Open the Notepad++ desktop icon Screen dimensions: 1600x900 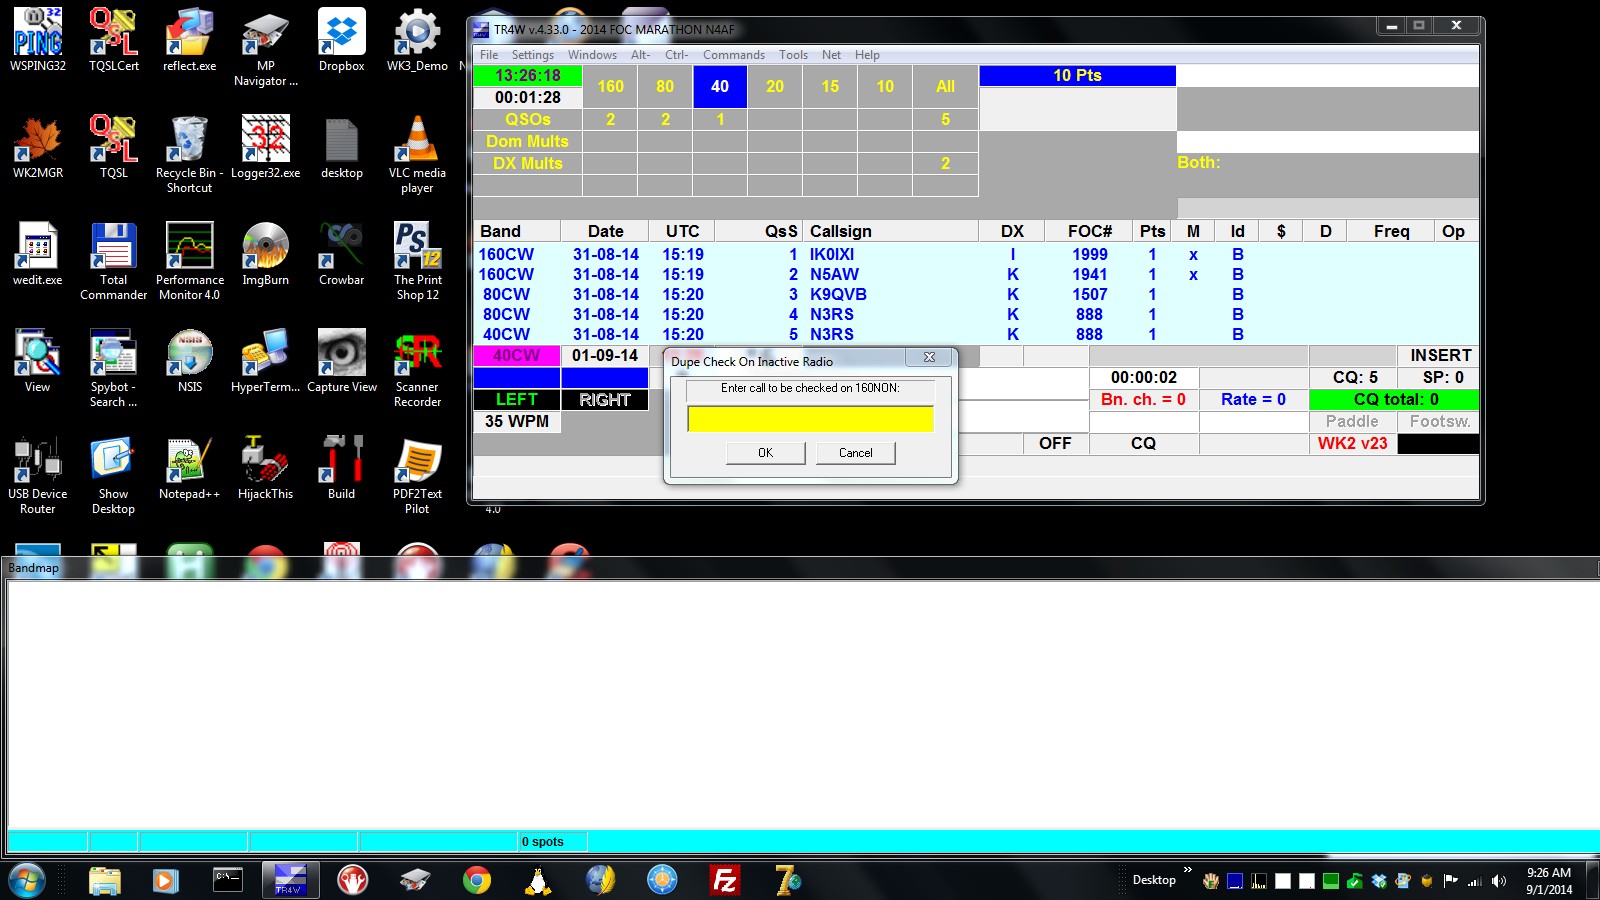pyautogui.click(x=190, y=468)
